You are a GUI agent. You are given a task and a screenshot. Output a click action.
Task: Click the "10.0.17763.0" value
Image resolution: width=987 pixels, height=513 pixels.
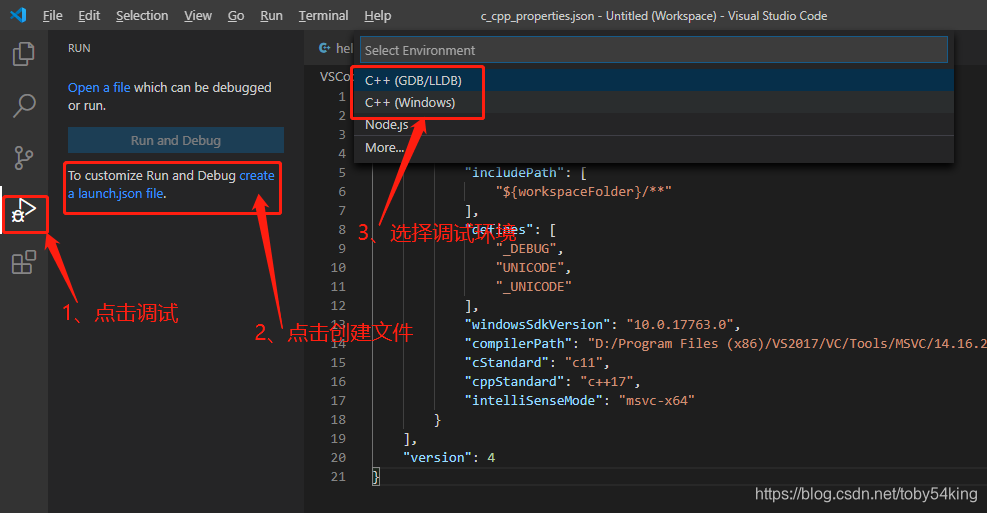[x=679, y=324]
